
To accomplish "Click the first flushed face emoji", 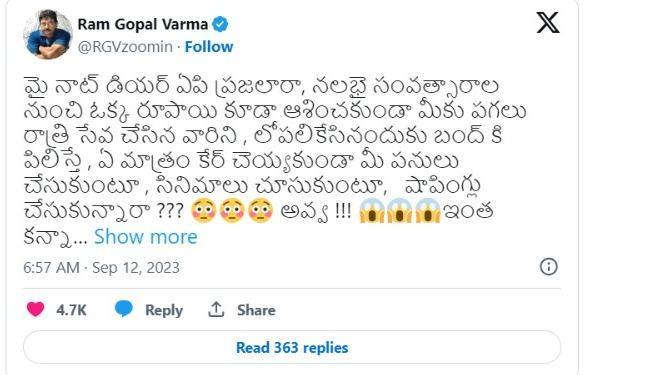I will [203, 210].
